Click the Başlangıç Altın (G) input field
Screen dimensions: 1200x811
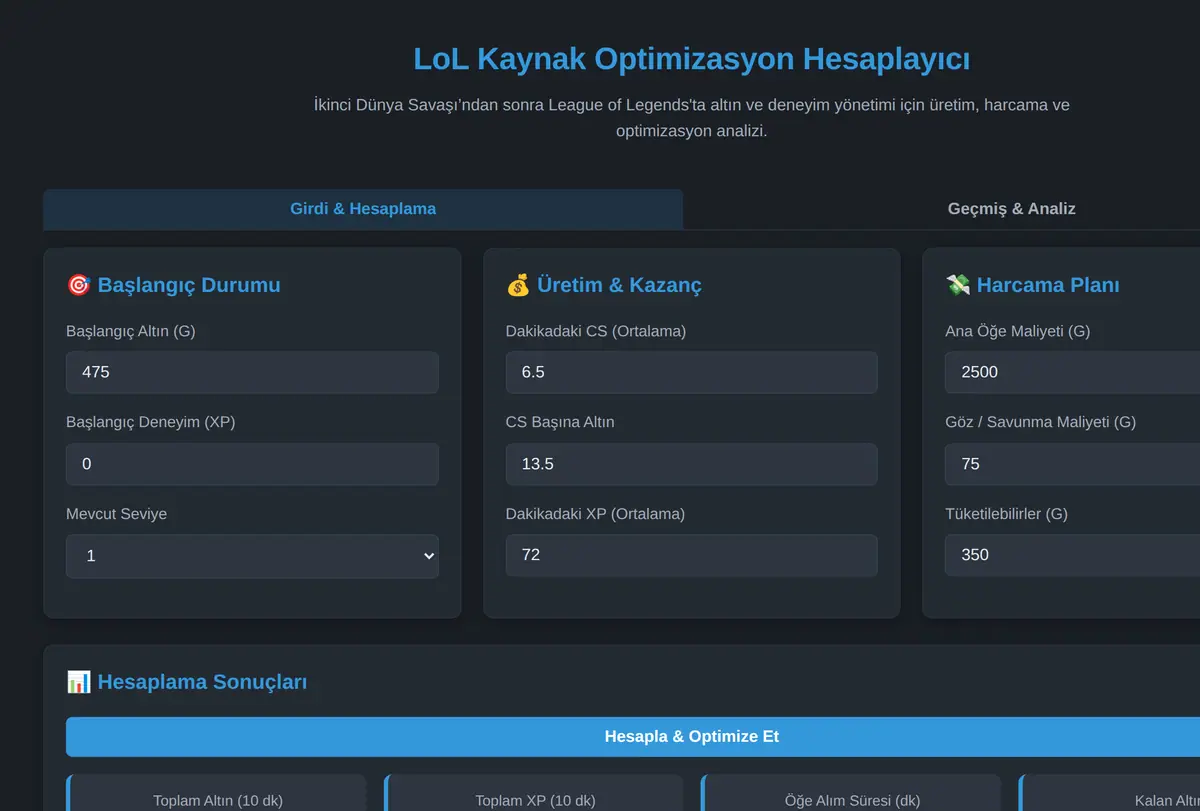coord(252,372)
